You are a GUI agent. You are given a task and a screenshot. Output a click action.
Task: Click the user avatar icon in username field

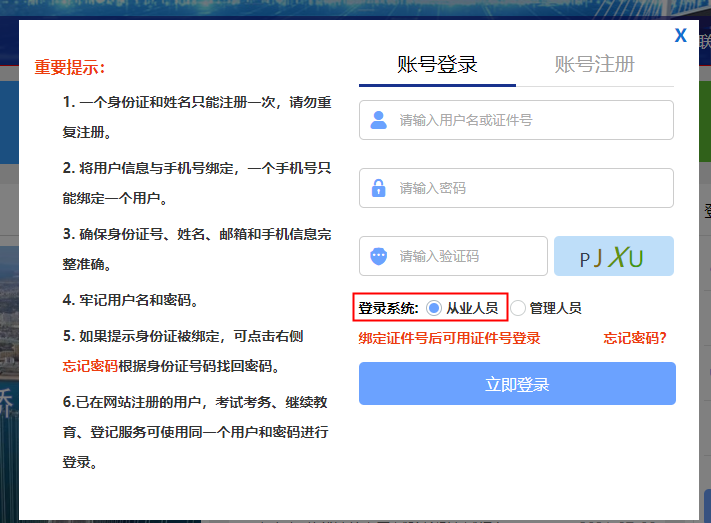[379, 120]
